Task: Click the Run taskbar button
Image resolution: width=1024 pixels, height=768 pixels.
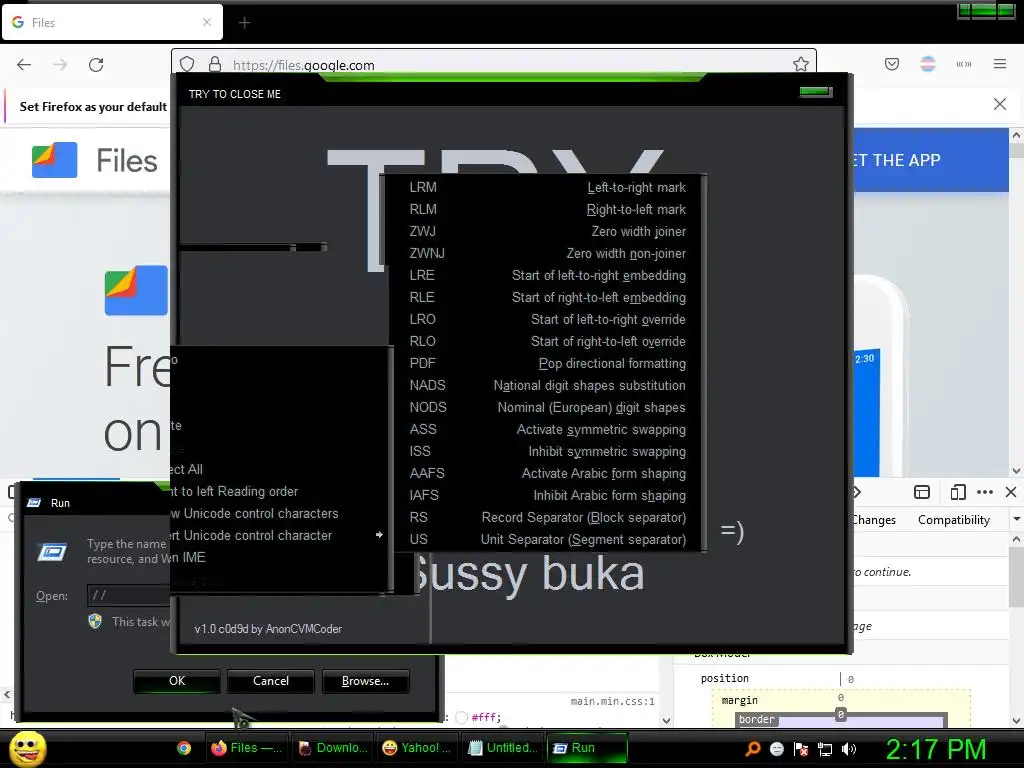Action: 587,748
